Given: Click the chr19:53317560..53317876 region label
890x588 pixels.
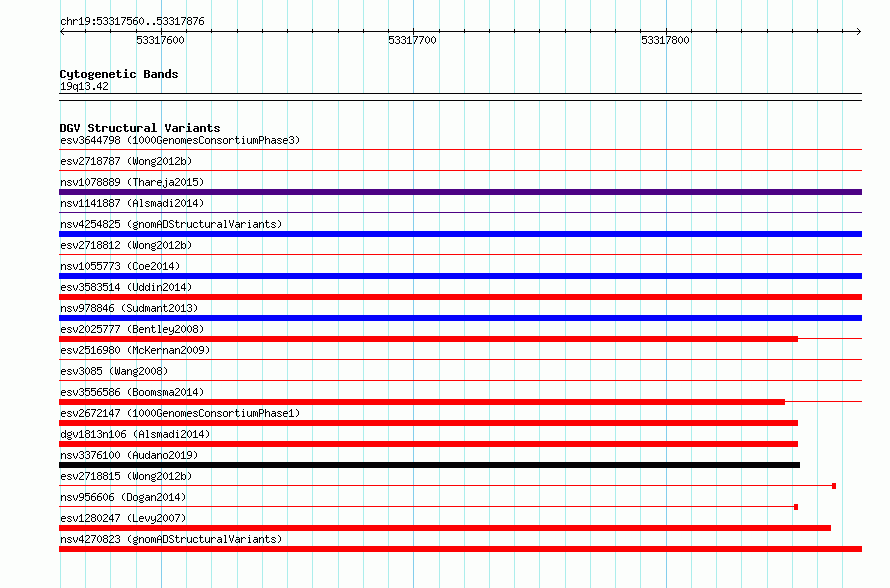Looking at the screenshot, I should click(132, 21).
